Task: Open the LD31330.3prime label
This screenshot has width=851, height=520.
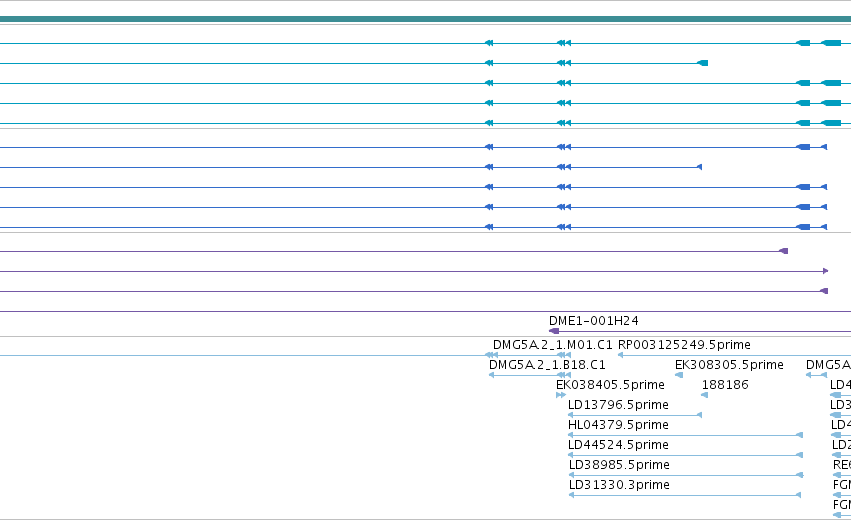Action: 619,485
